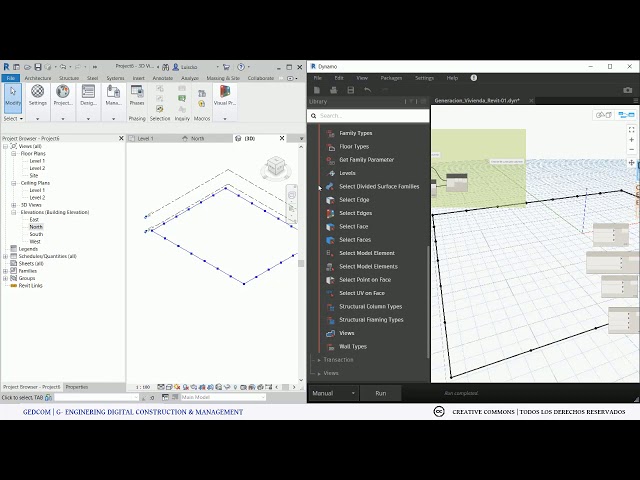The height and width of the screenshot is (480, 640).
Task: Open Revit Select panel dropdown
Action: tap(13, 118)
